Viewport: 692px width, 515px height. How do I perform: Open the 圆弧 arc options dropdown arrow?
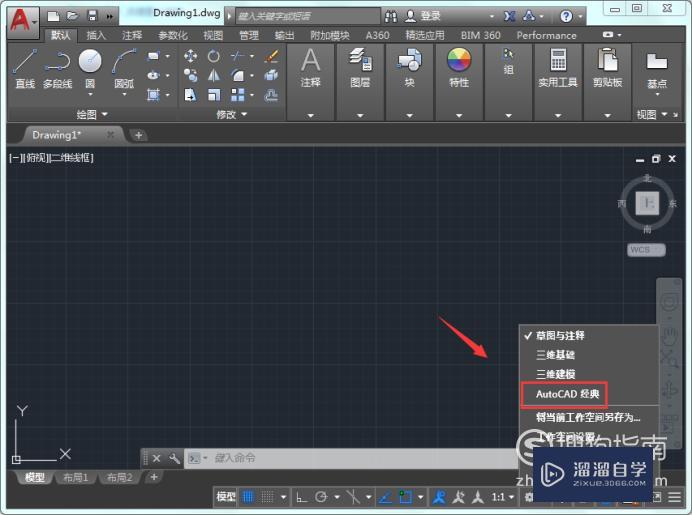click(x=124, y=94)
